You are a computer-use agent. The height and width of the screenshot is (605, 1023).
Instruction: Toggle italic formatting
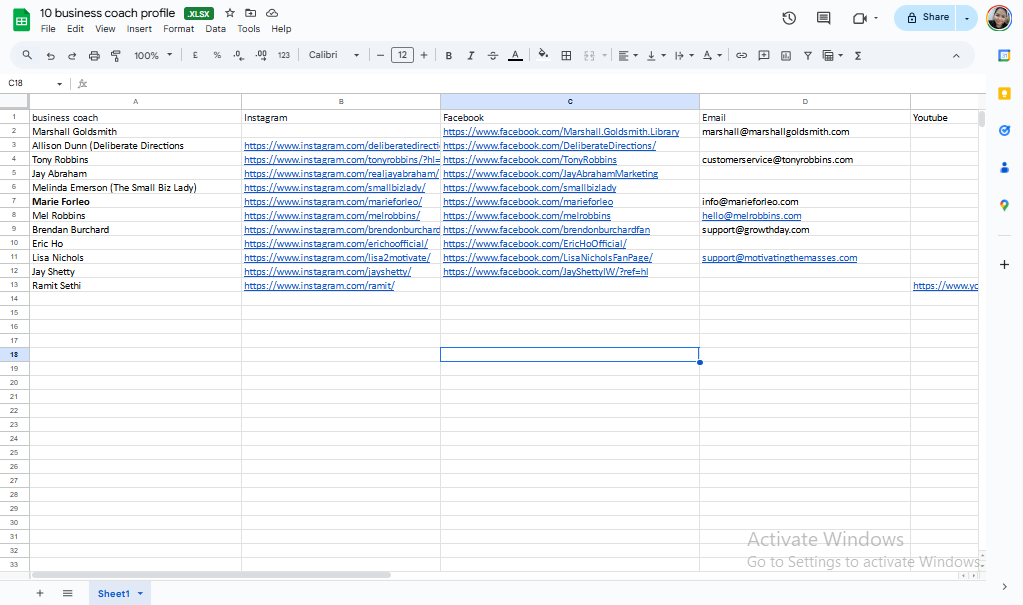[470, 56]
